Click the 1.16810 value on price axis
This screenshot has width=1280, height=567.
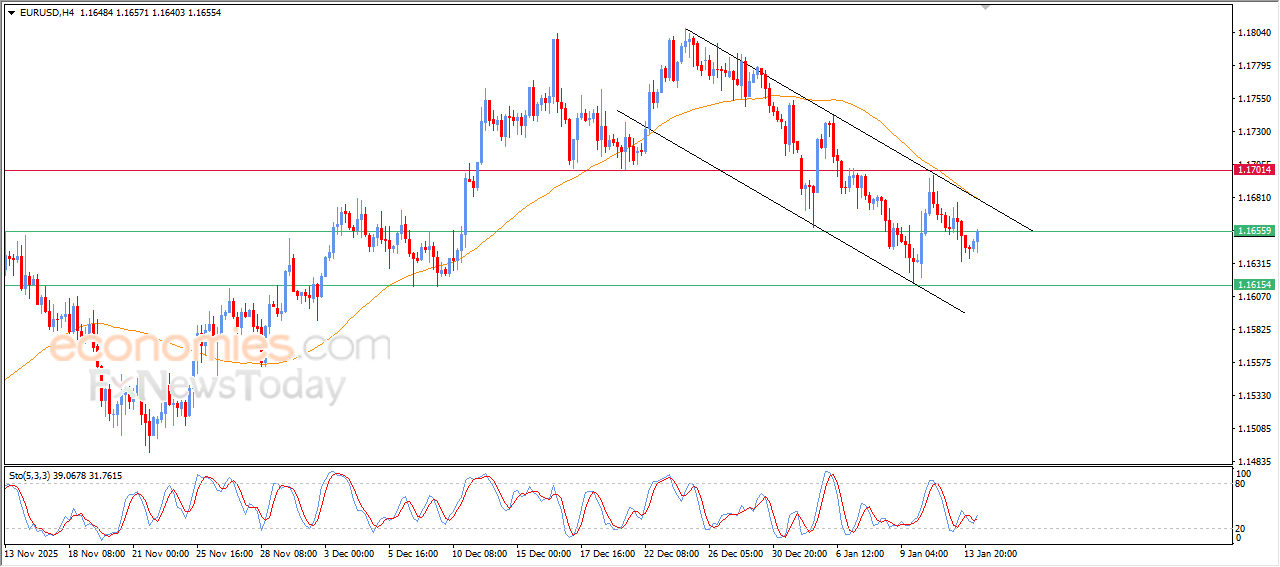(1254, 198)
